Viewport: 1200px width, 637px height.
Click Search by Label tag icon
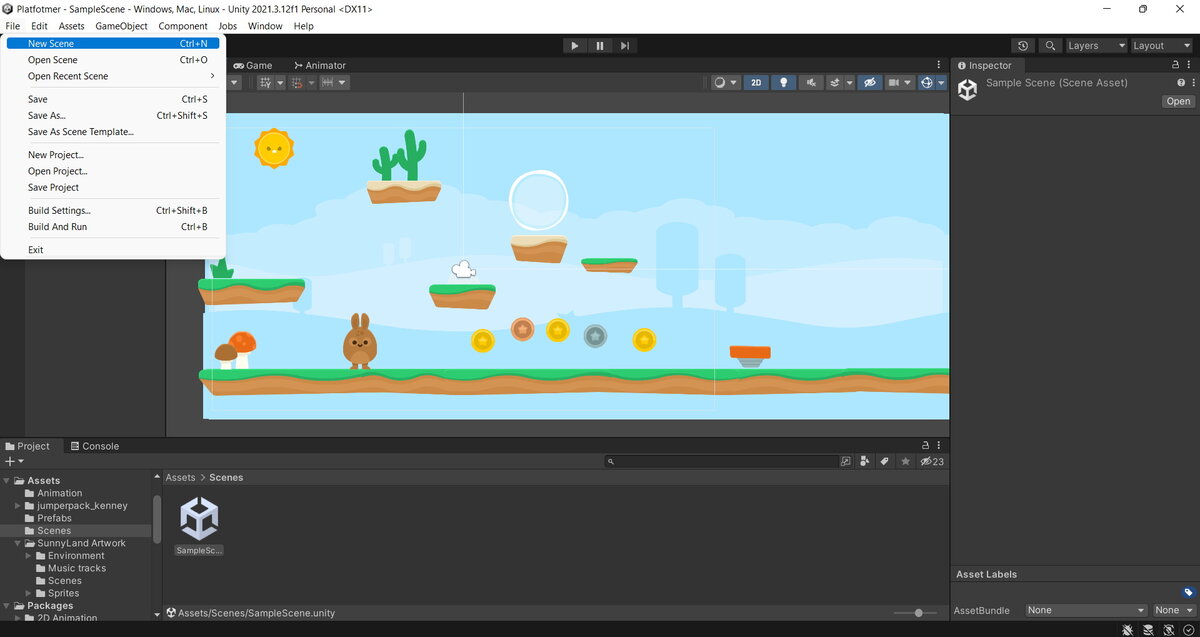click(x=884, y=461)
